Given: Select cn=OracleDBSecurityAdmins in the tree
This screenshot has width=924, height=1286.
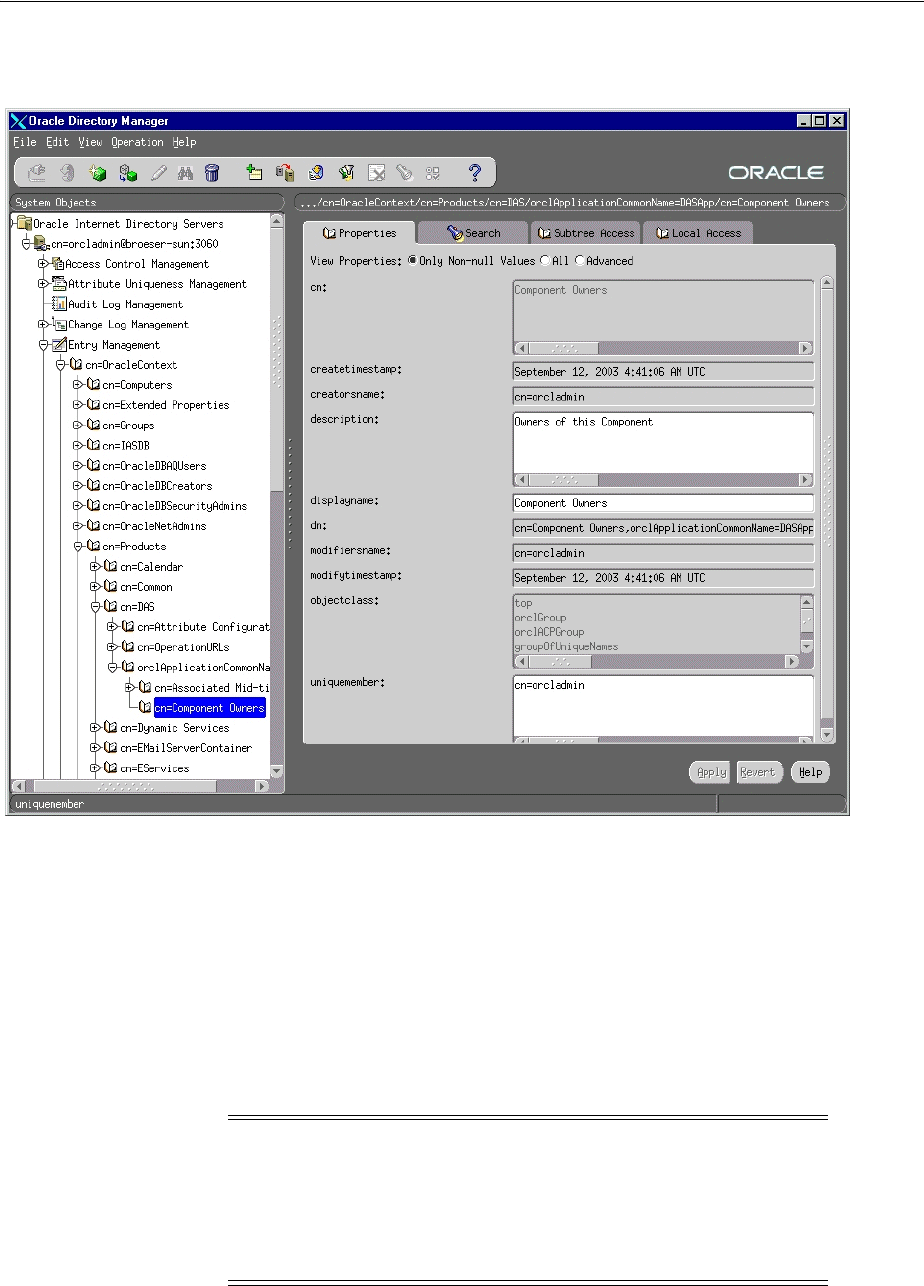Looking at the screenshot, I should [174, 506].
